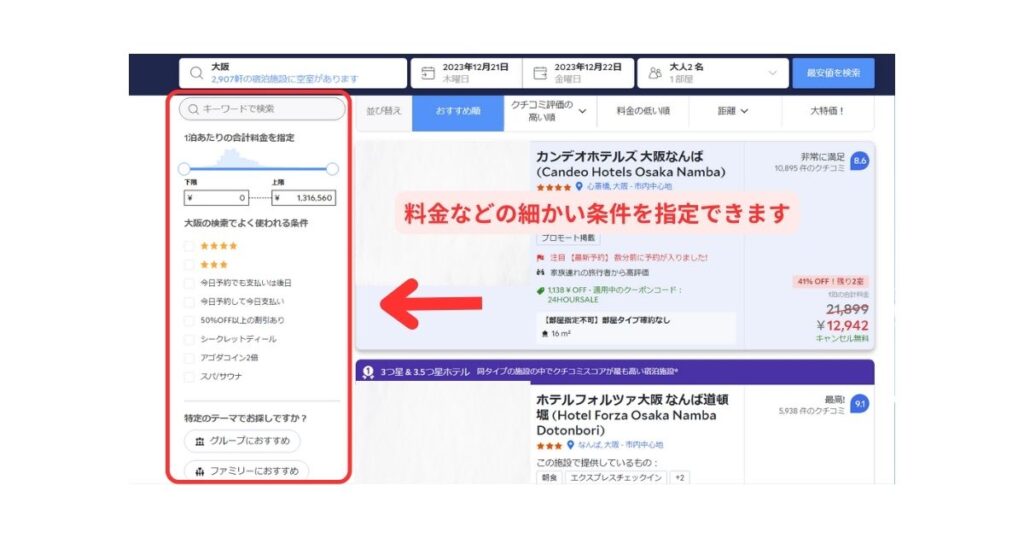This screenshot has width=1024, height=538.
Task: Check アゴダコイン2倍 filter
Action: pyautogui.click(x=189, y=358)
